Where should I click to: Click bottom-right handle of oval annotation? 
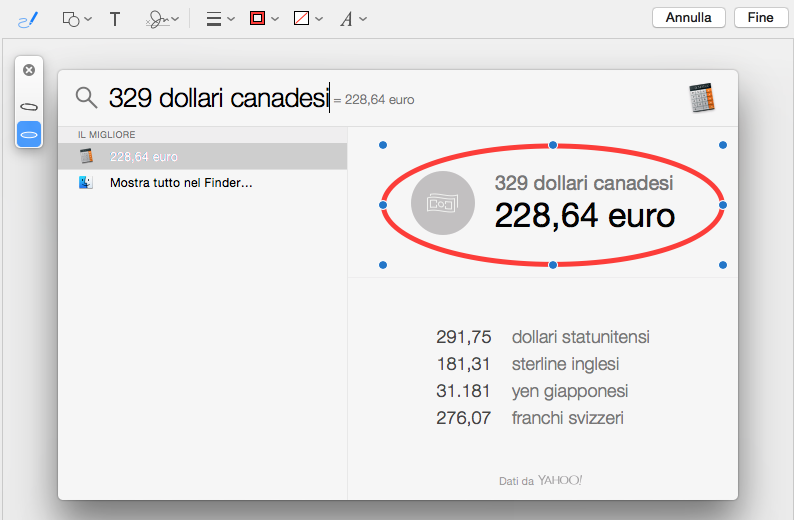click(723, 265)
